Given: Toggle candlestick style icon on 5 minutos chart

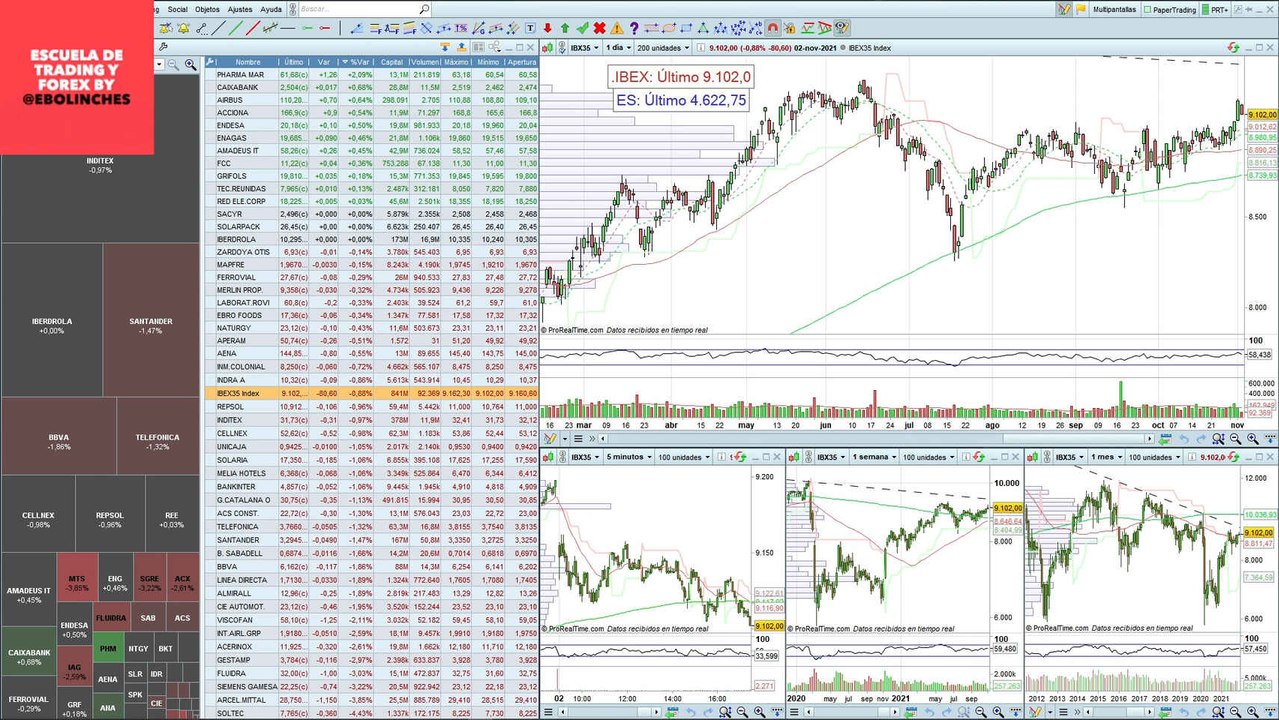Looking at the screenshot, I should point(548,457).
